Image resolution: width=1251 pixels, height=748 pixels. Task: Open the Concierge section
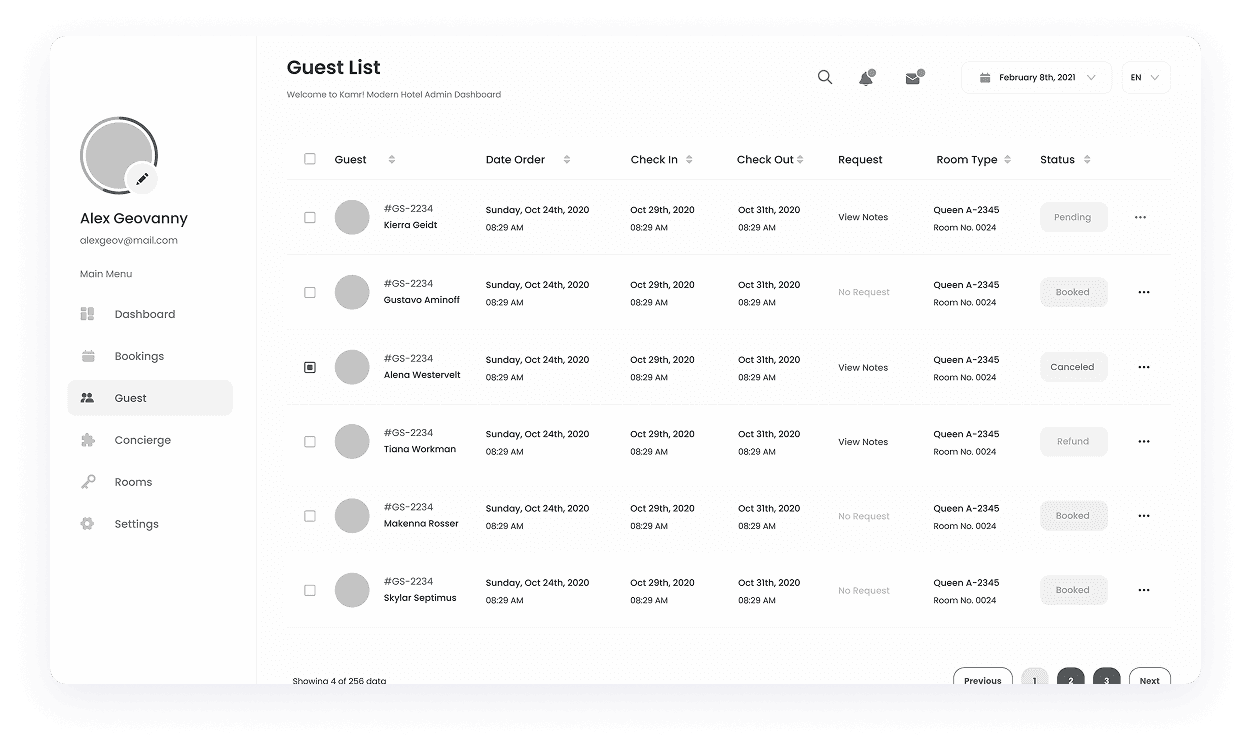(143, 439)
